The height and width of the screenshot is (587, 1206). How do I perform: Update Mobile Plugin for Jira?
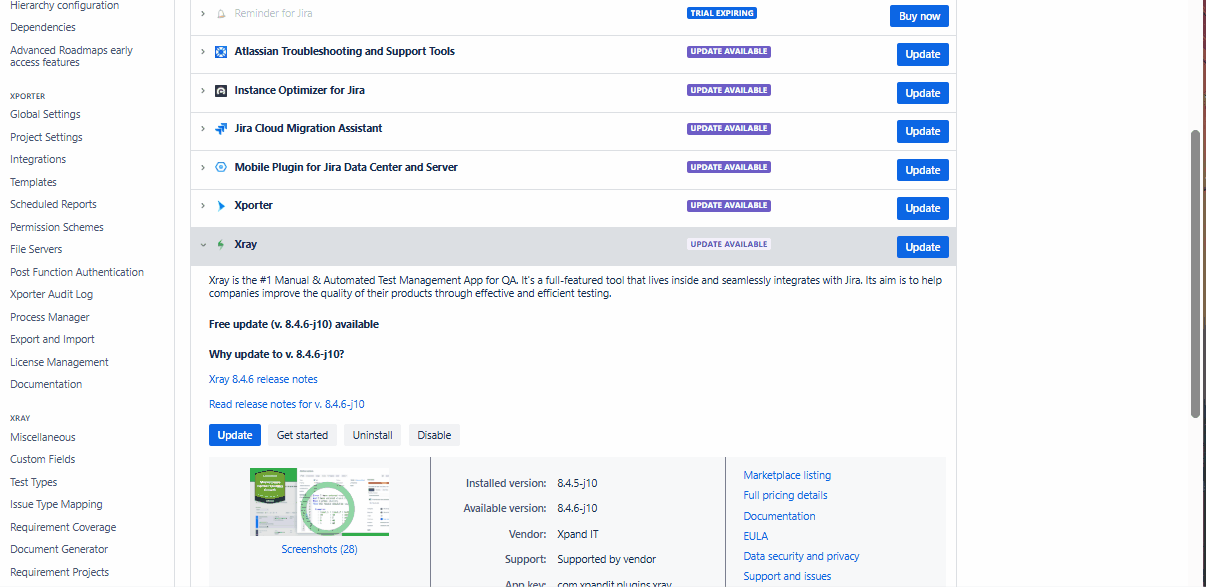(x=923, y=170)
